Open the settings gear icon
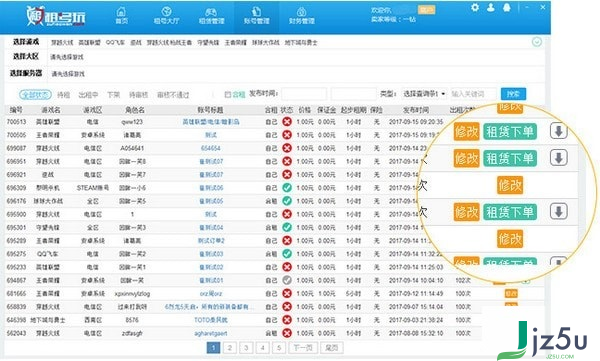The width and height of the screenshot is (600, 361). click(x=475, y=7)
